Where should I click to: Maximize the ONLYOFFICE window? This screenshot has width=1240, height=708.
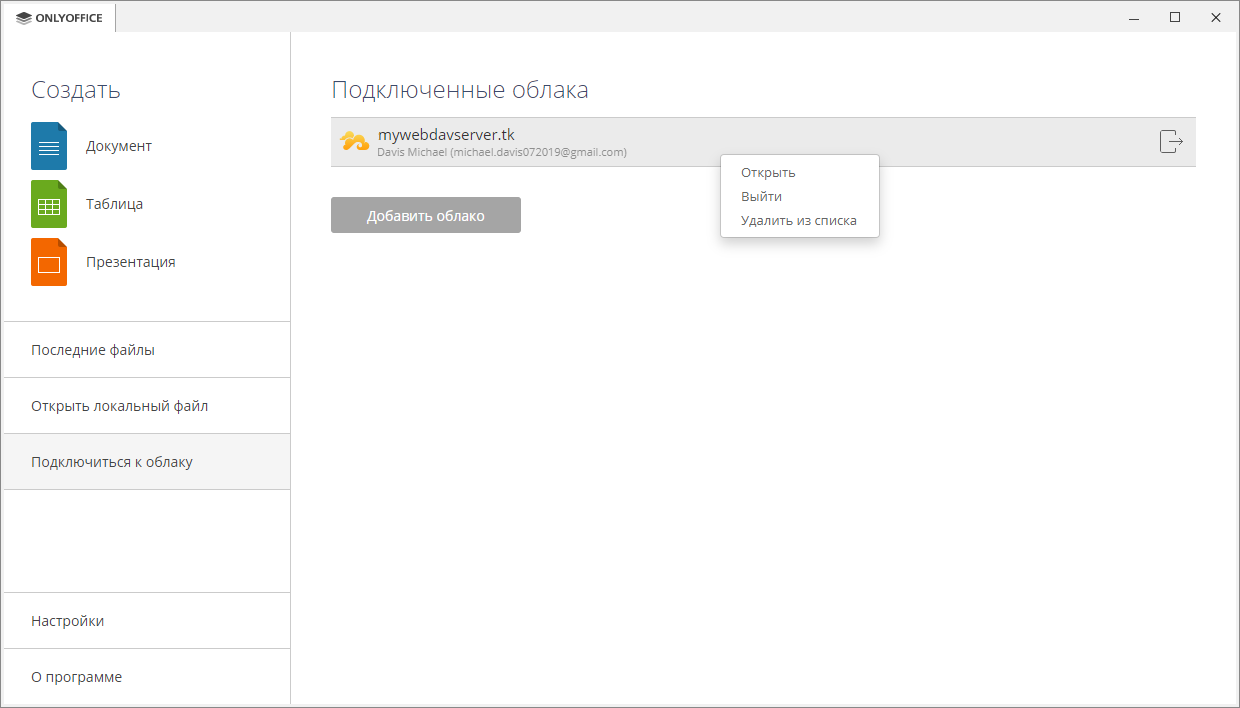(1175, 18)
